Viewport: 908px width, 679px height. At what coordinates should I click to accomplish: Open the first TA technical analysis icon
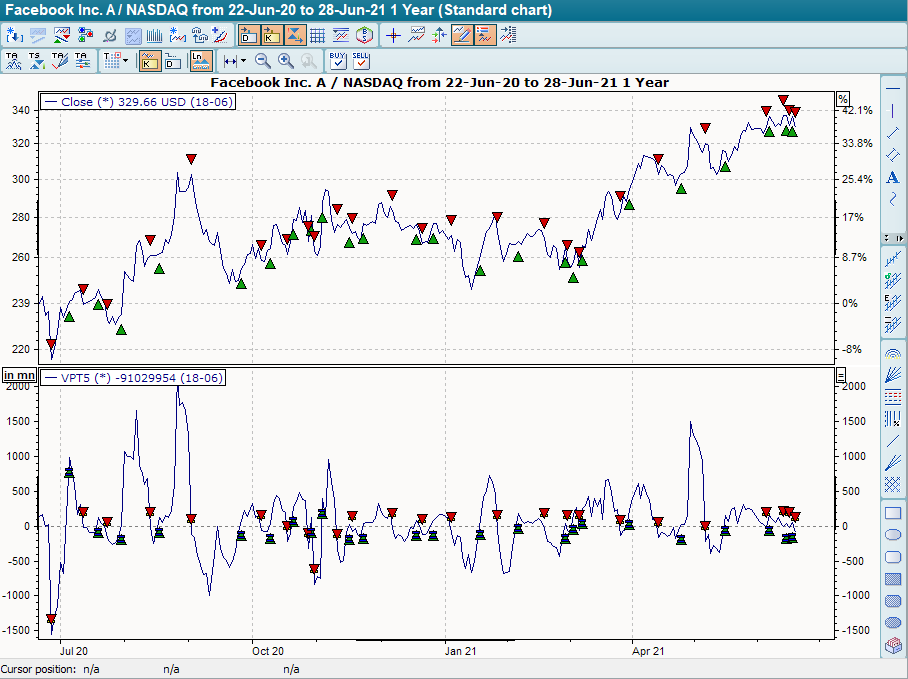pos(15,60)
